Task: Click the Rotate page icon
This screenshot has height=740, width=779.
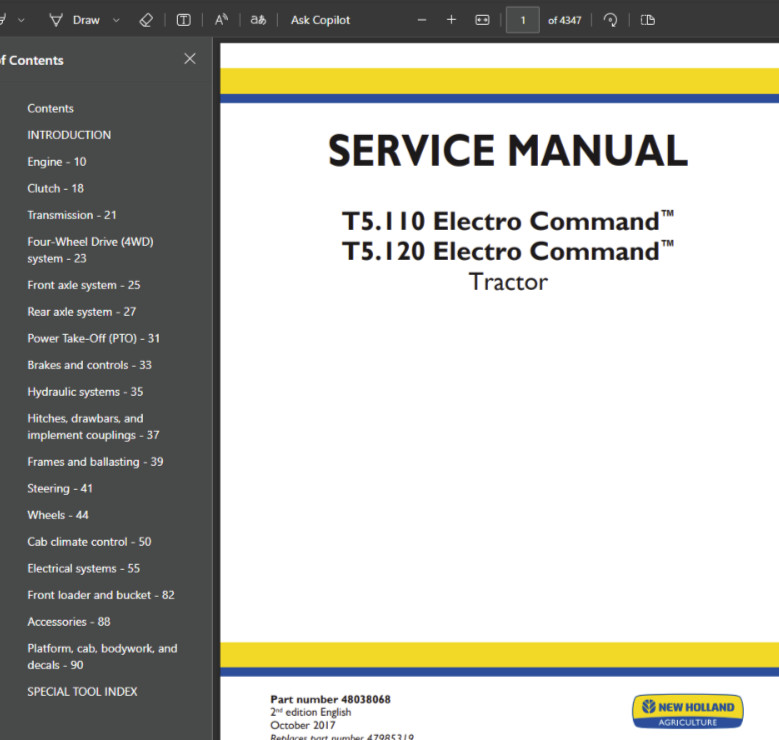Action: [610, 20]
